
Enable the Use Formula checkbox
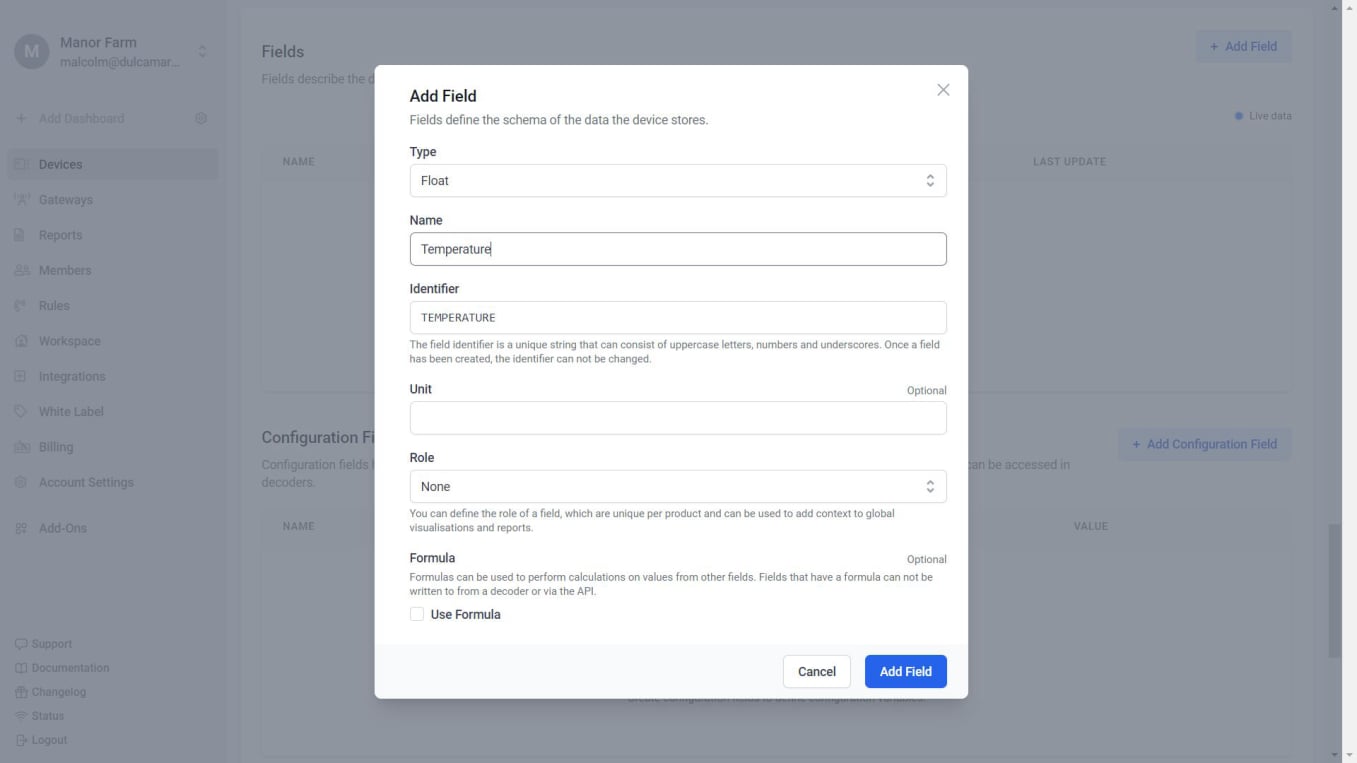[x=417, y=614]
